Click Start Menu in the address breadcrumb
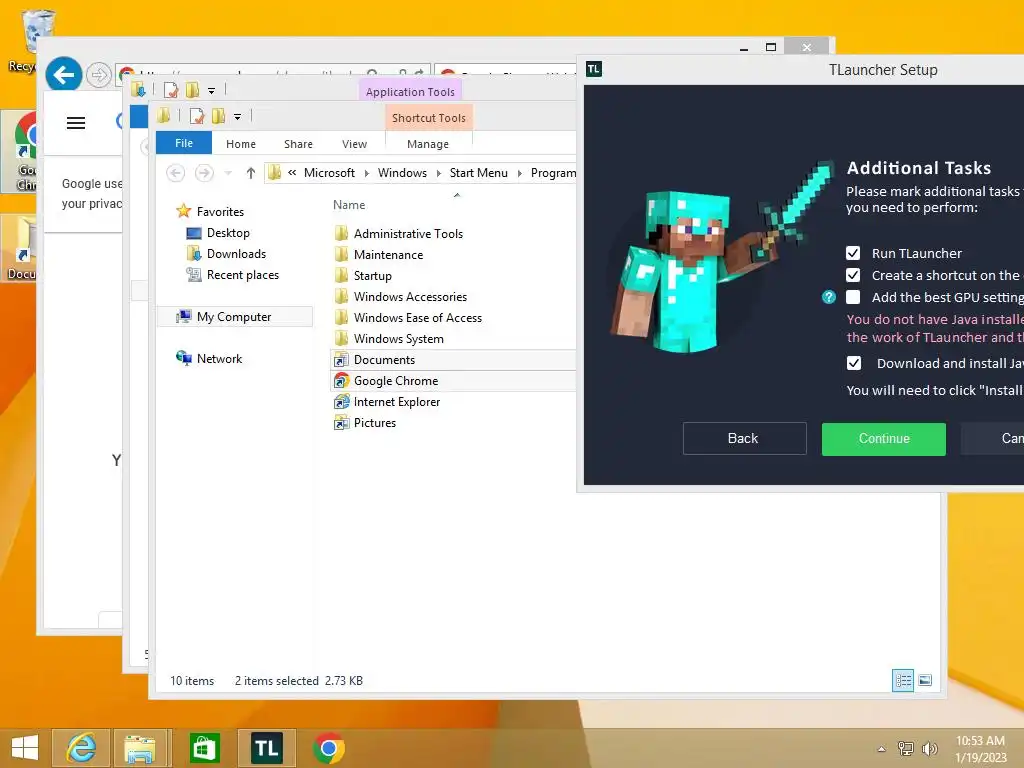The image size is (1024, 768). coord(478,172)
